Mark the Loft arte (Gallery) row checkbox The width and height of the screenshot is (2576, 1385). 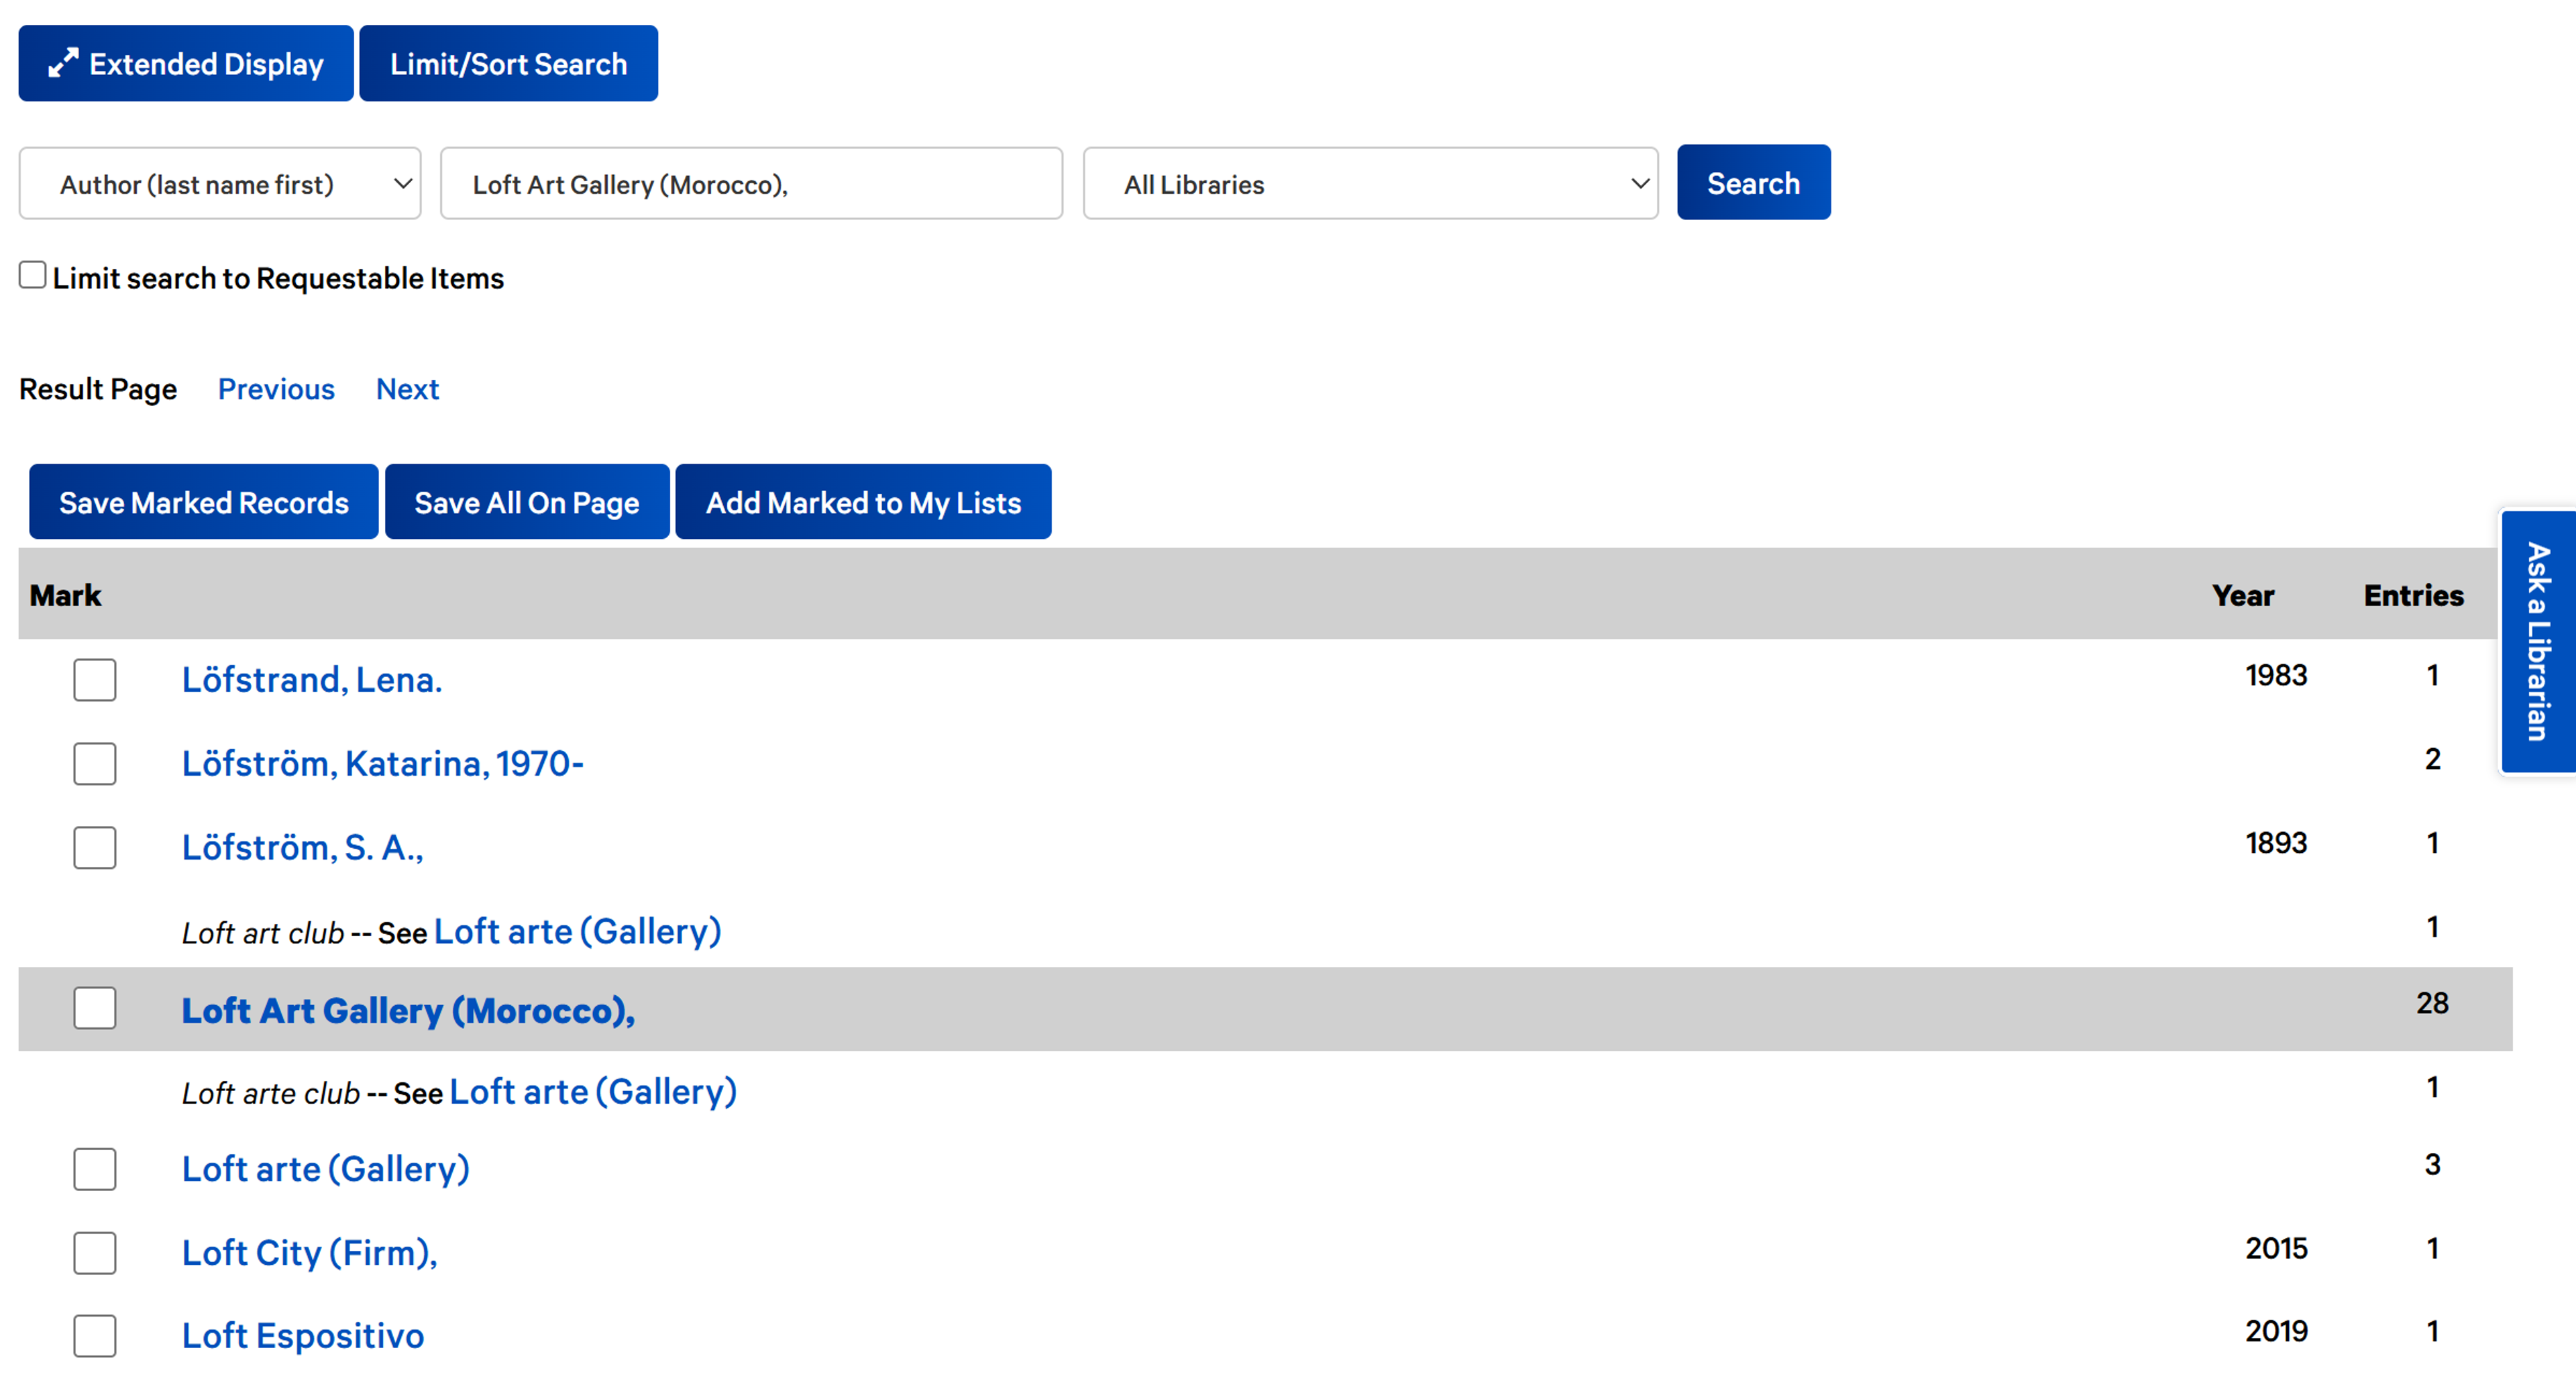tap(95, 1169)
